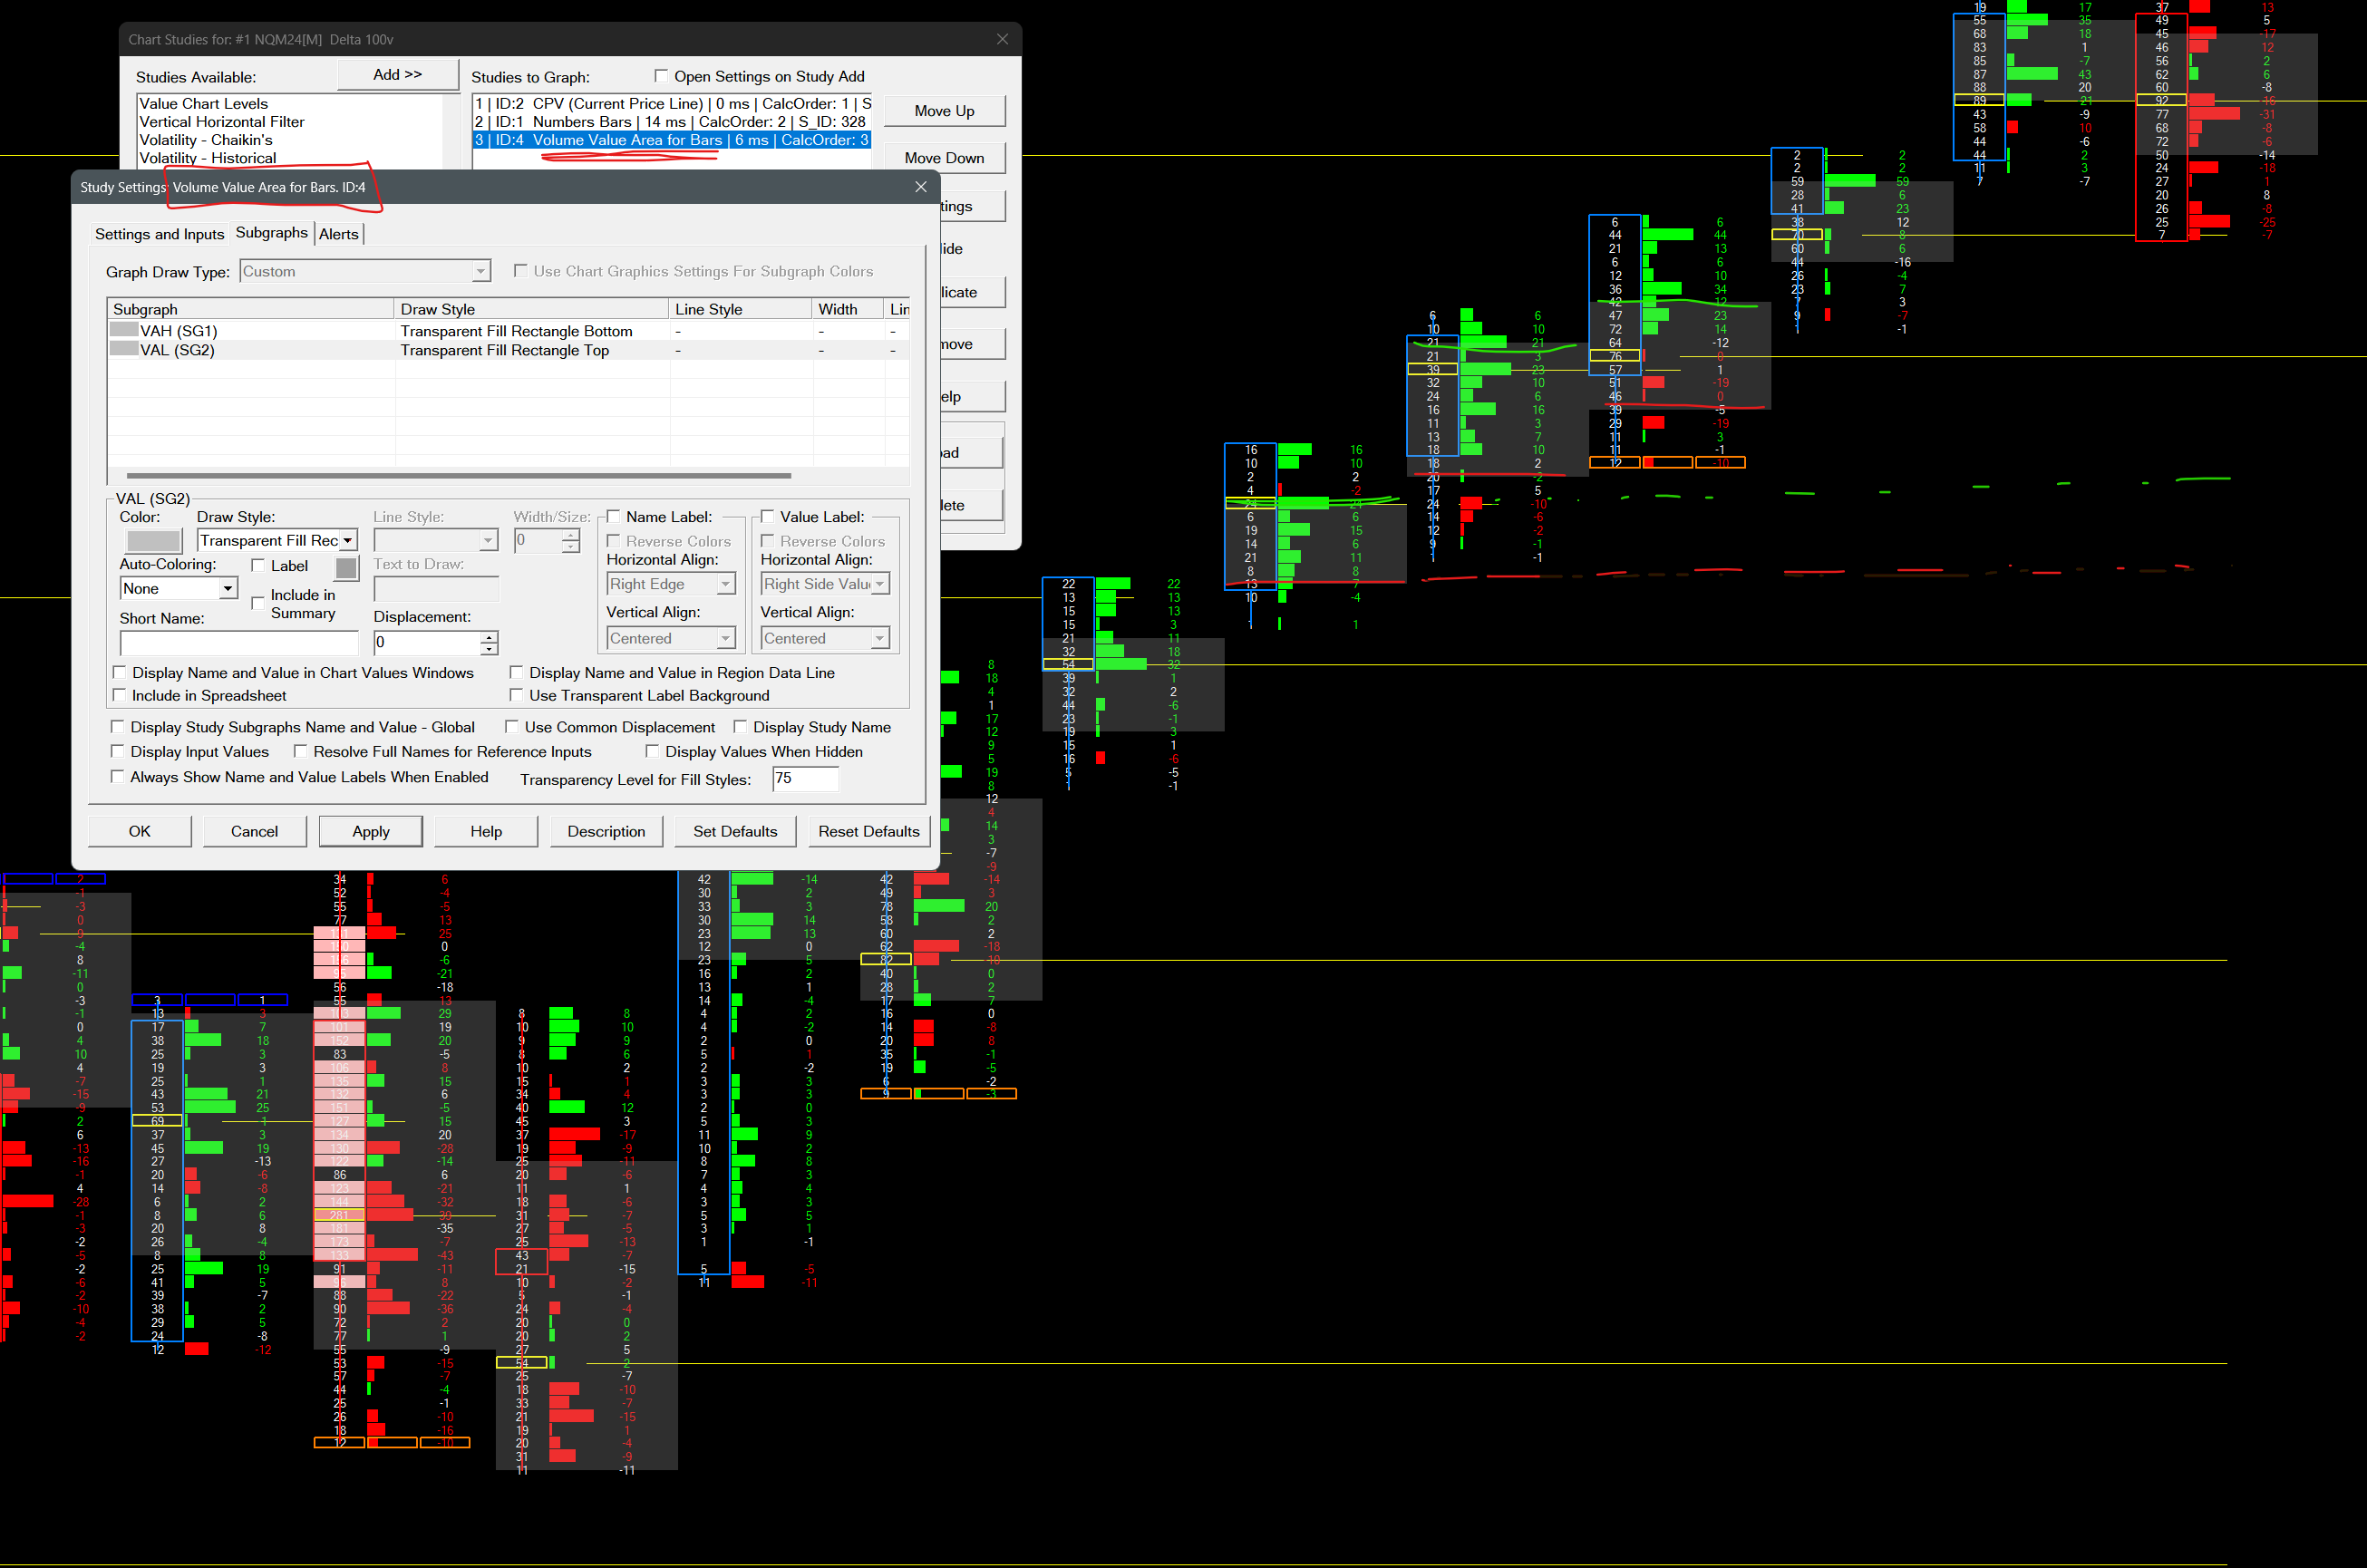Switch to the Settings and Inputs tab

click(159, 234)
